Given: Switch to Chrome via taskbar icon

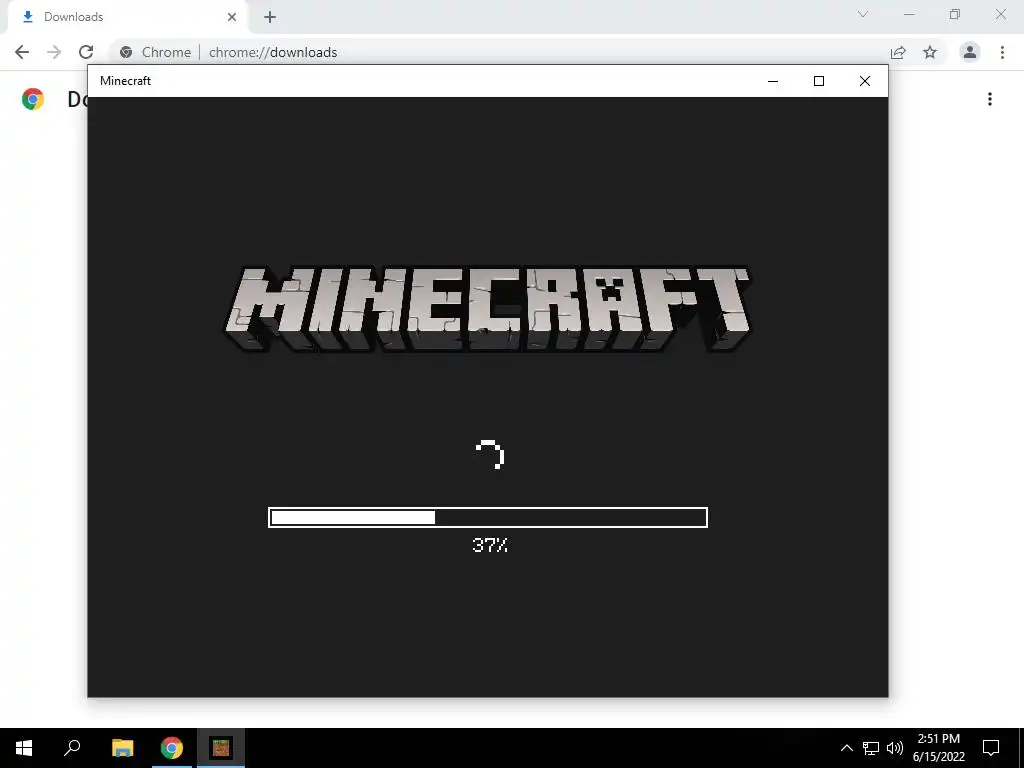Looking at the screenshot, I should point(172,748).
